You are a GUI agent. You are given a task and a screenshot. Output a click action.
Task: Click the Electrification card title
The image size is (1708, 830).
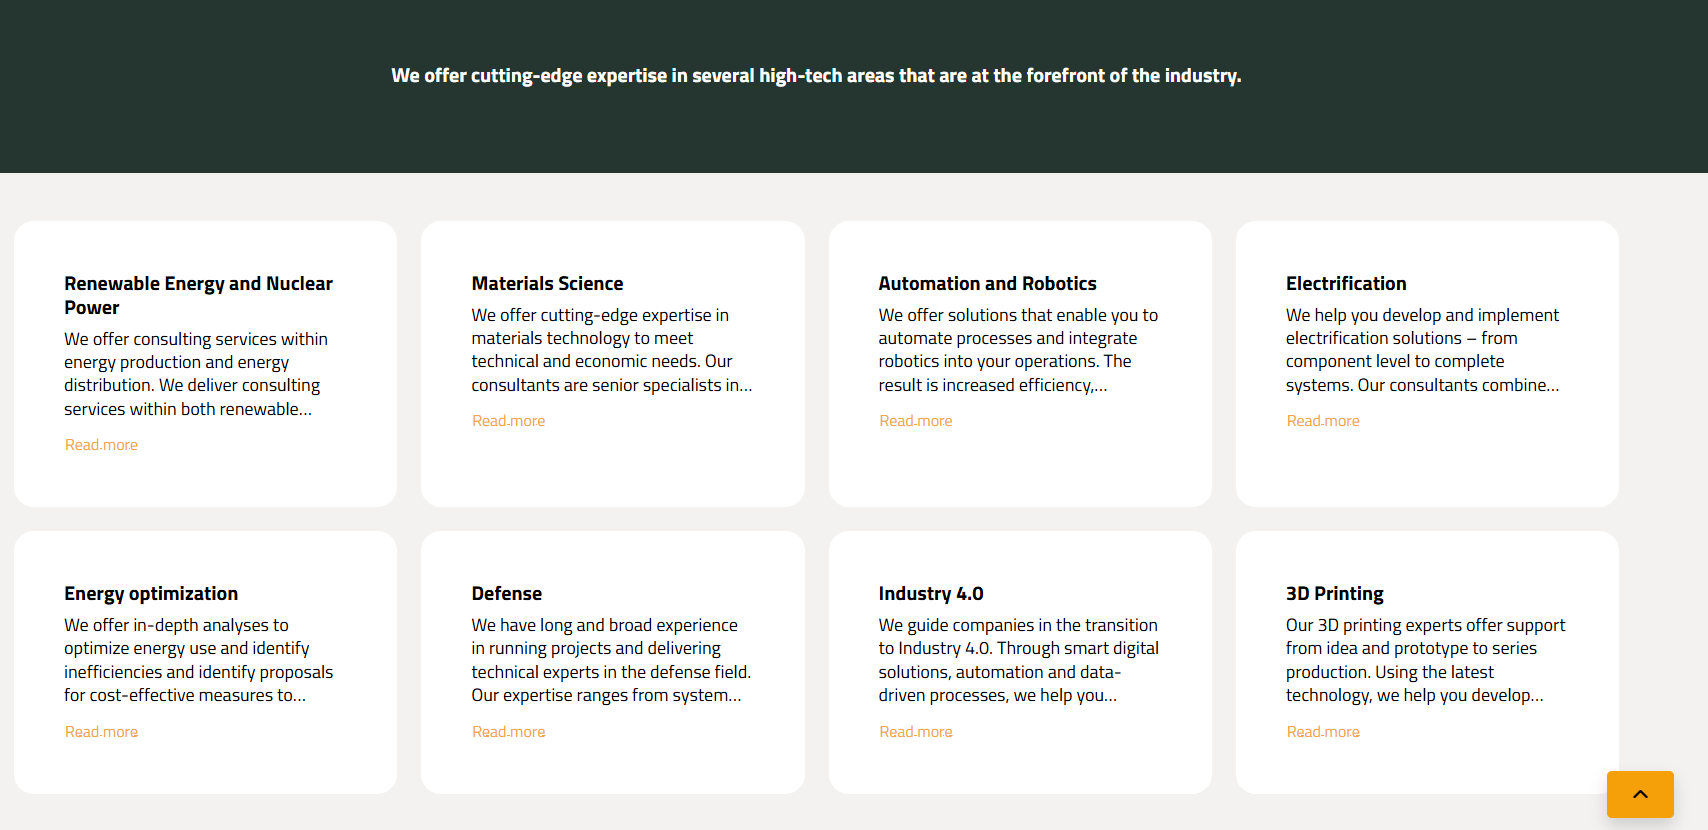pos(1345,284)
